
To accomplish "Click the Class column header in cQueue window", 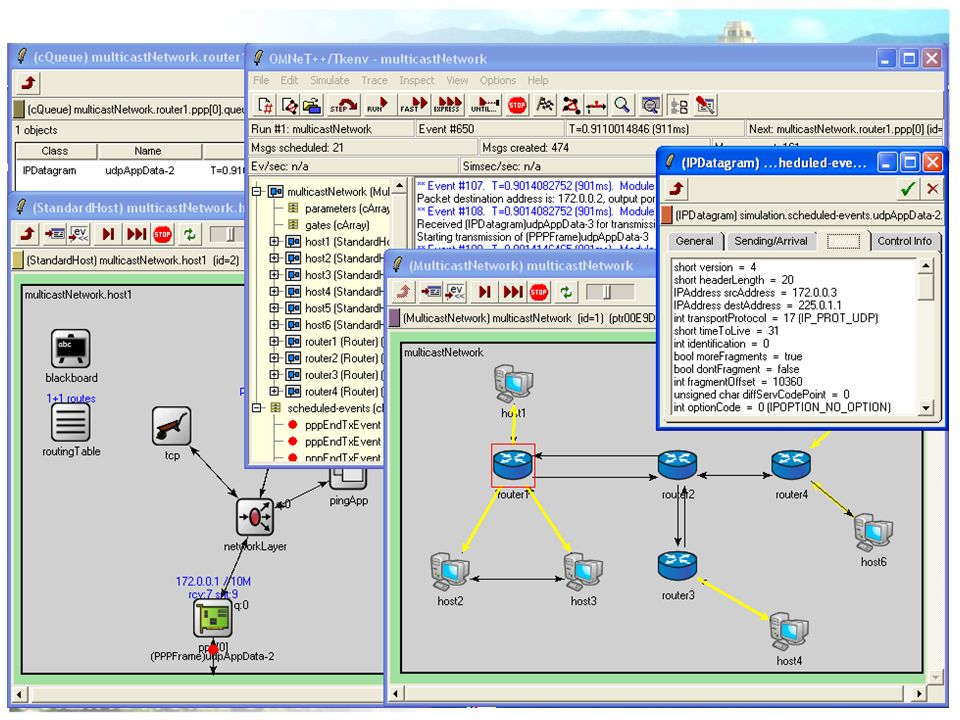I will click(x=55, y=151).
